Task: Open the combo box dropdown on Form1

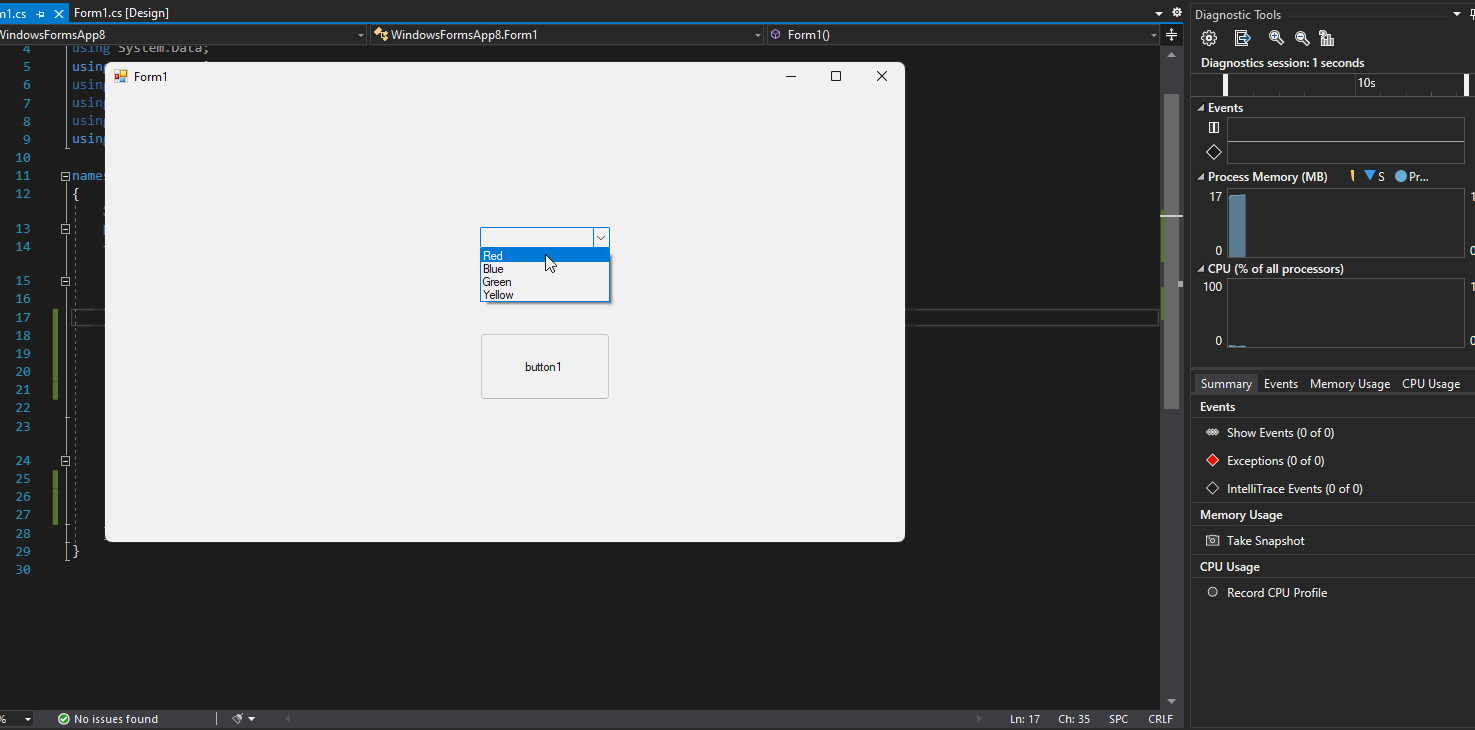Action: tap(600, 237)
